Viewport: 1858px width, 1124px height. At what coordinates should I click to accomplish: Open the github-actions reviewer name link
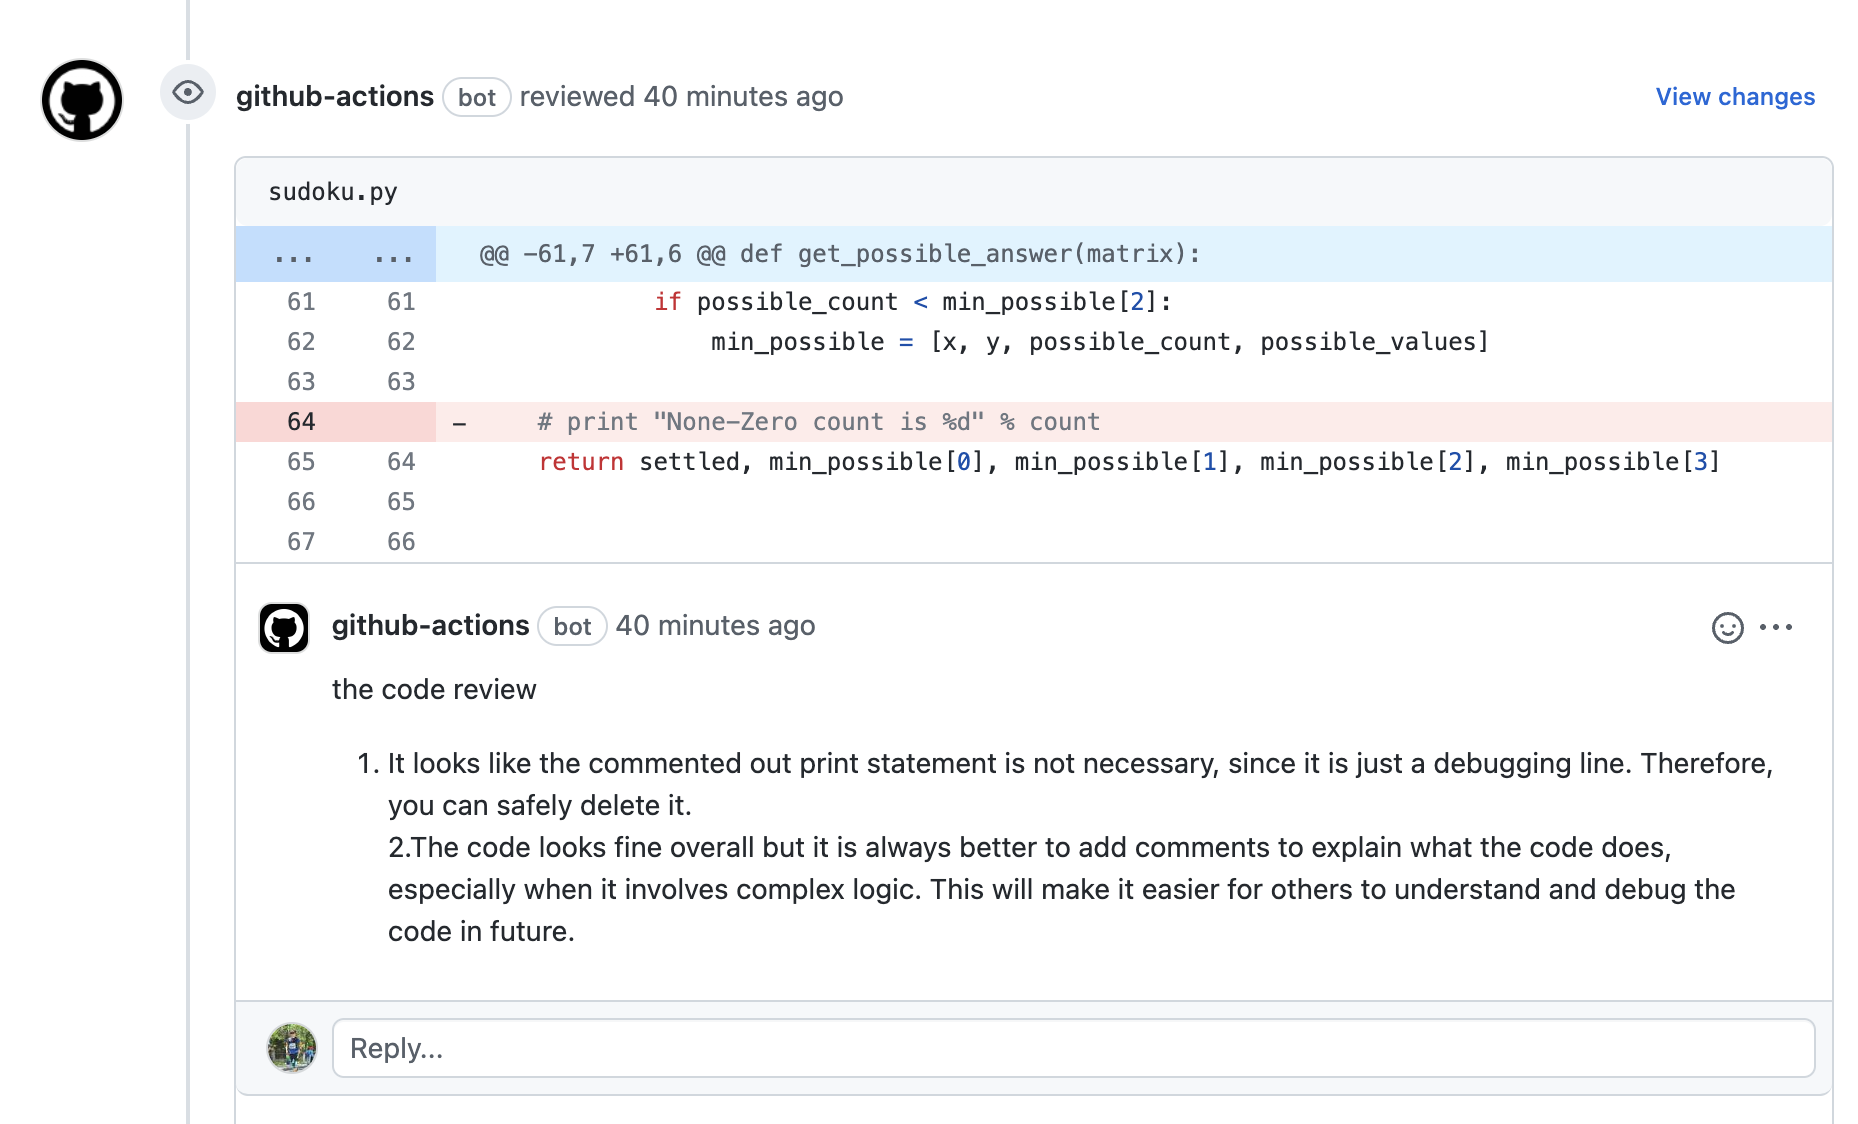(x=335, y=97)
